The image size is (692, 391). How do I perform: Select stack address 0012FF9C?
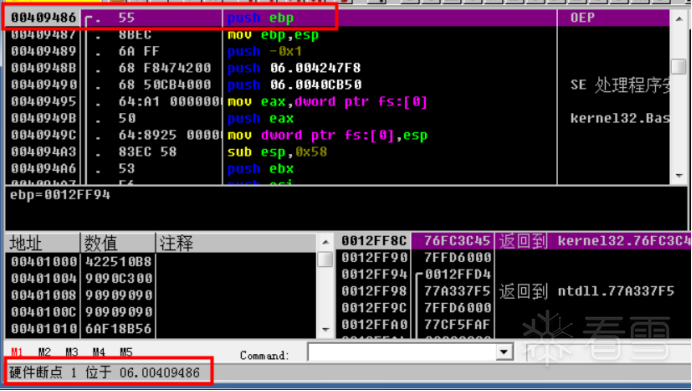point(374,308)
